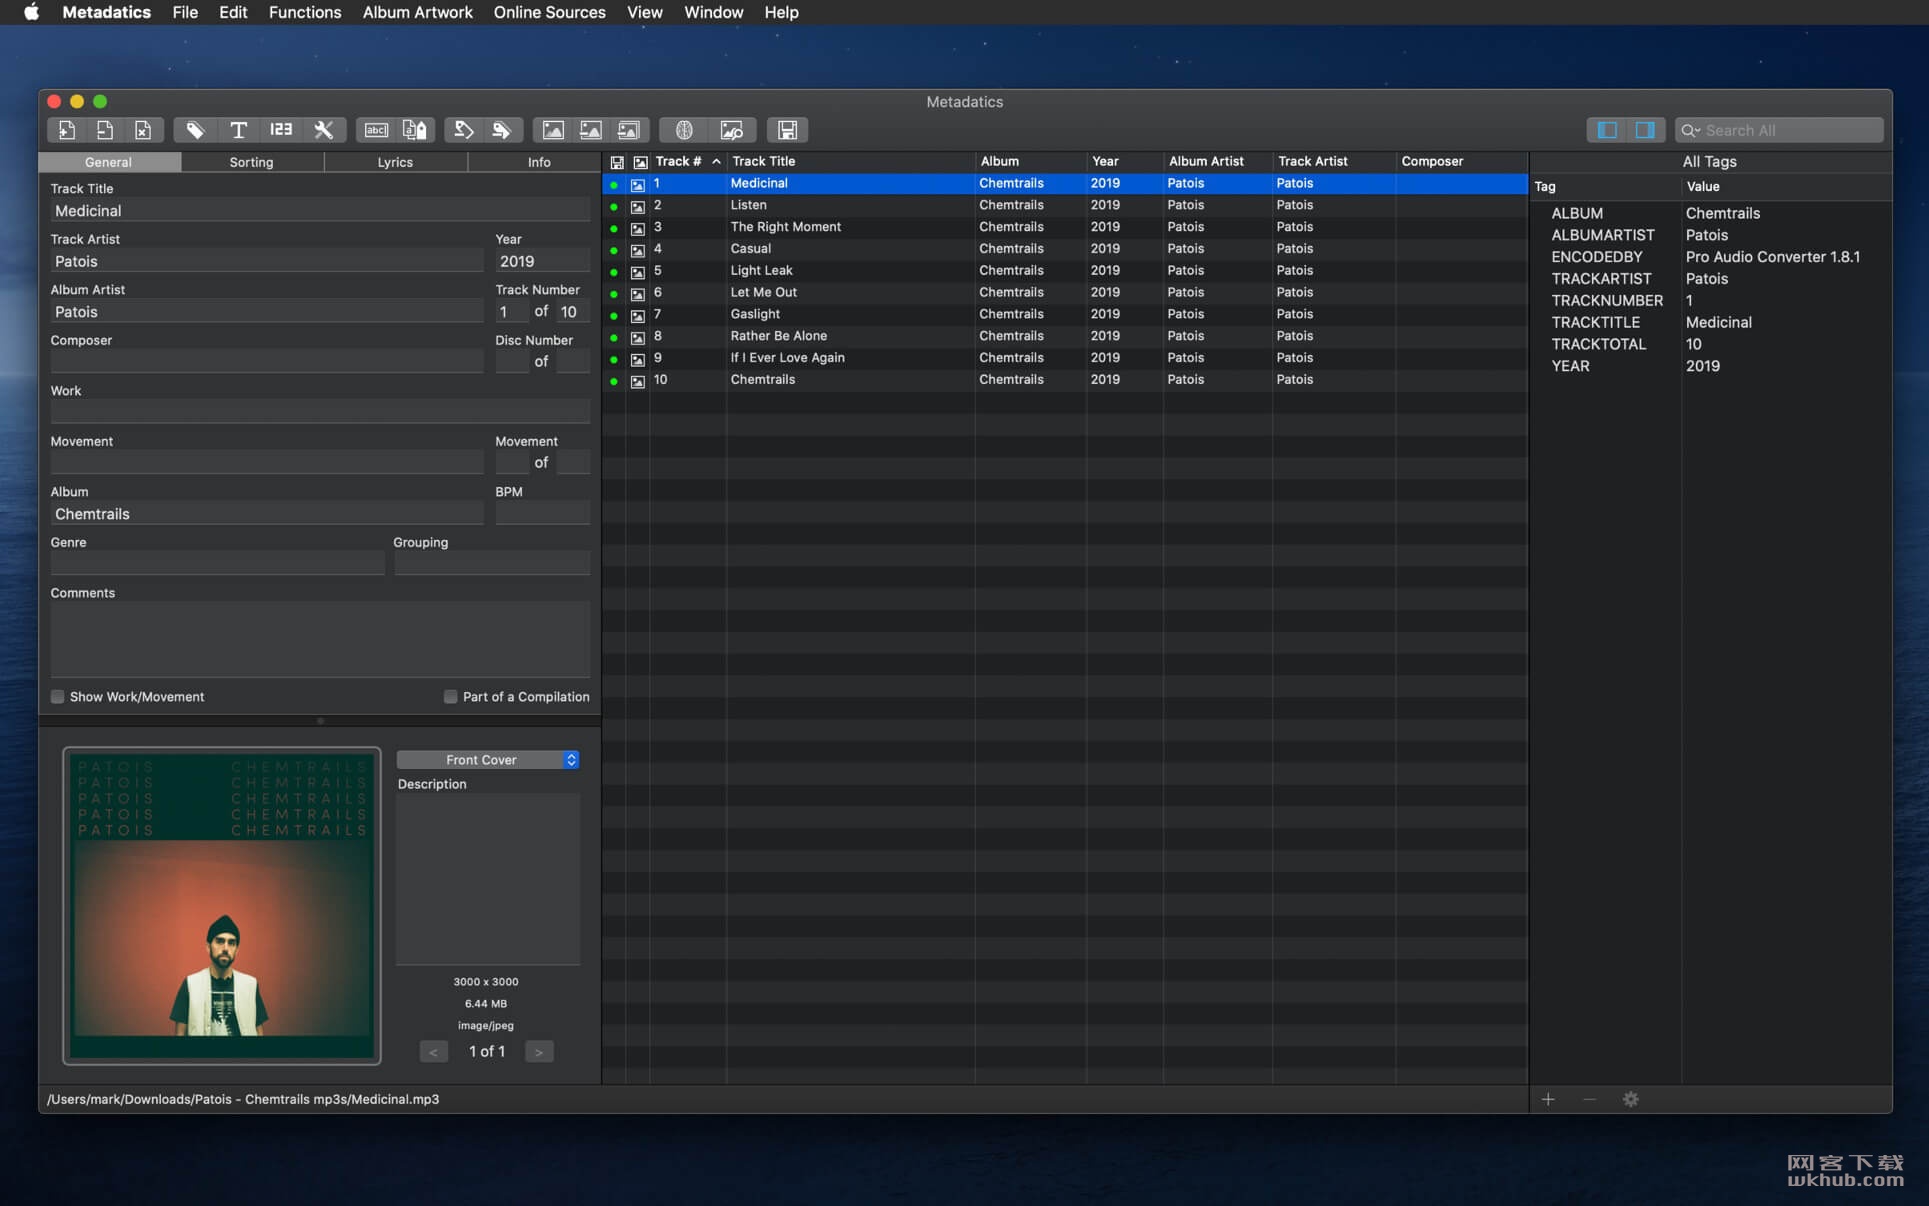
Task: Switch to the Sorting tab
Action: coord(251,162)
